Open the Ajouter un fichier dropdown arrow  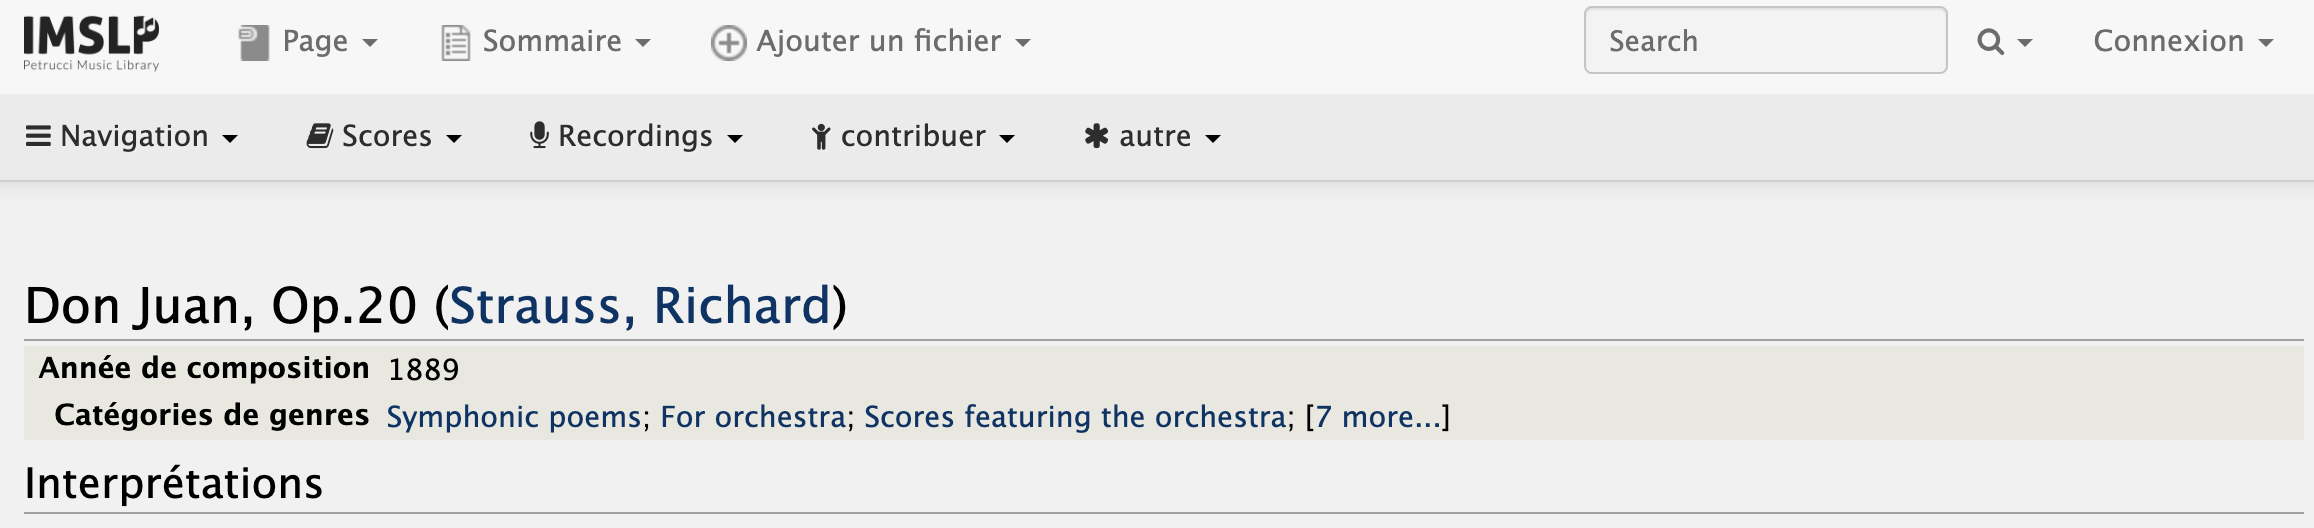[x=1023, y=42]
